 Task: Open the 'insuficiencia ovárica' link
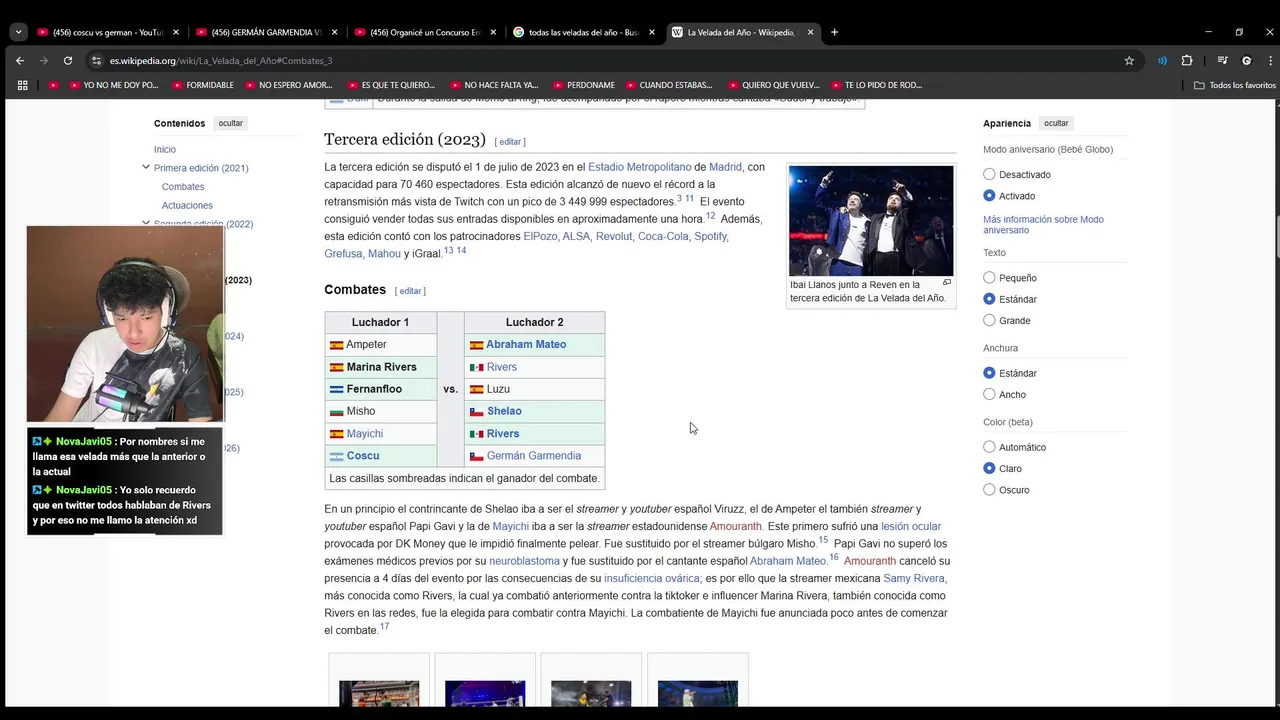click(652, 578)
